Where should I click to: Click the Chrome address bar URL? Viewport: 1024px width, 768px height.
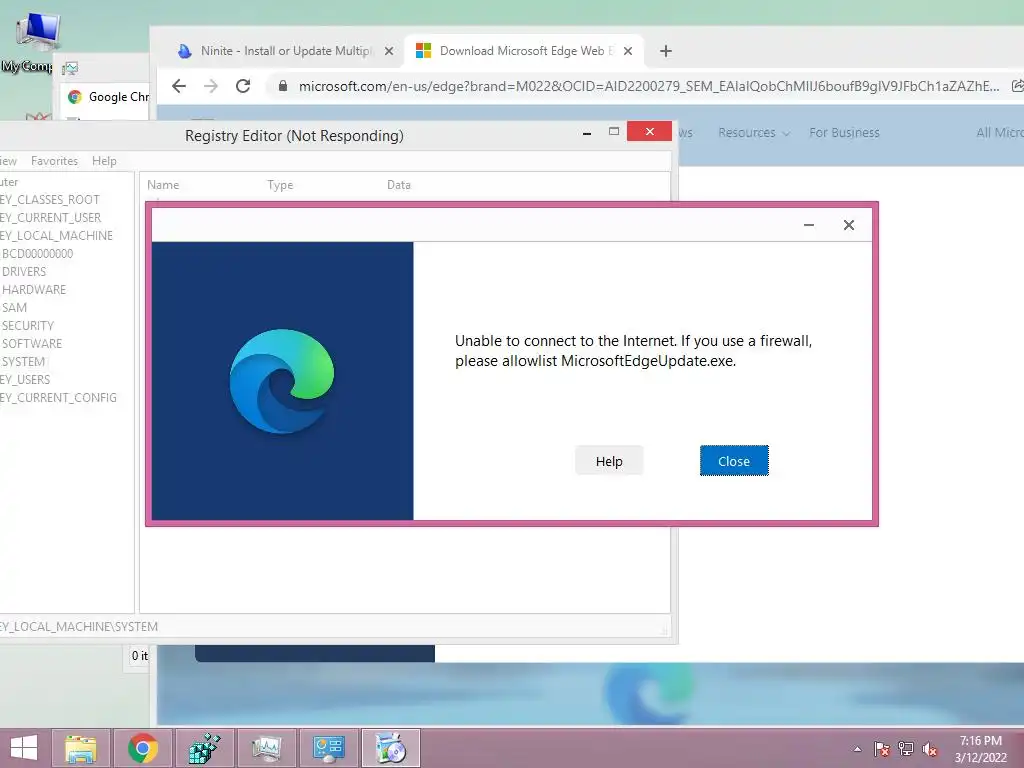pos(648,86)
